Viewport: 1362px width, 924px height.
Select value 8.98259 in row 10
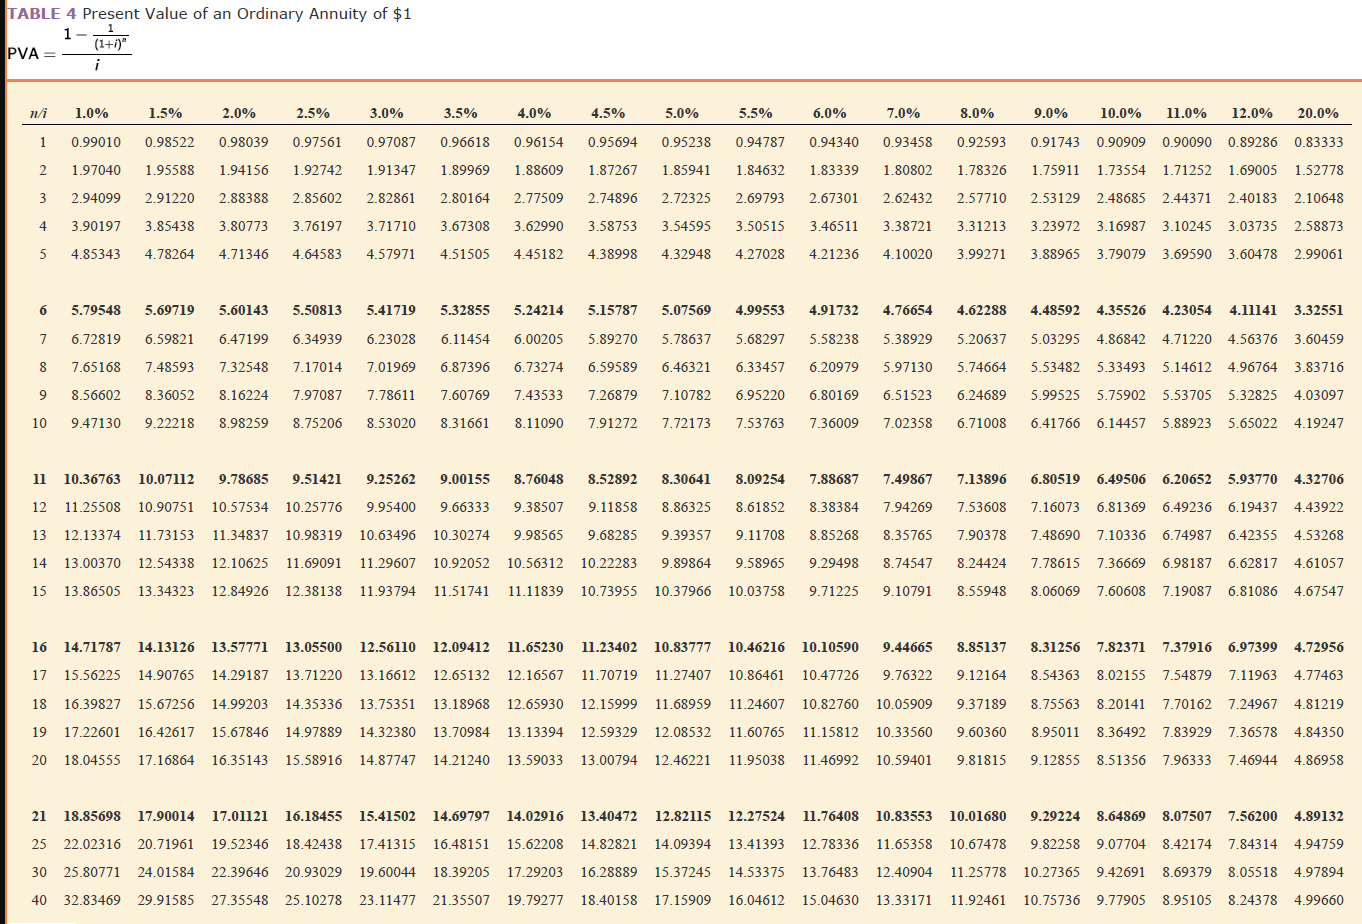point(244,423)
